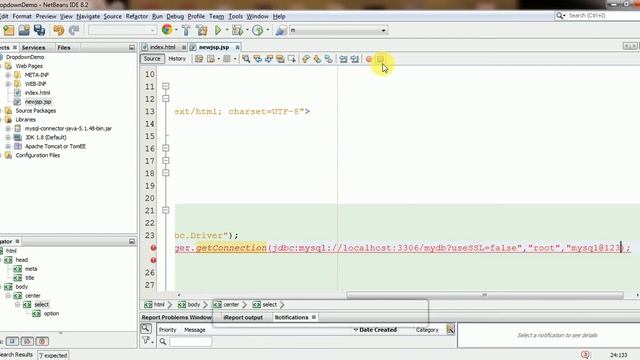Click the body breadcrumb element
This screenshot has height=360, width=640.
189,304
